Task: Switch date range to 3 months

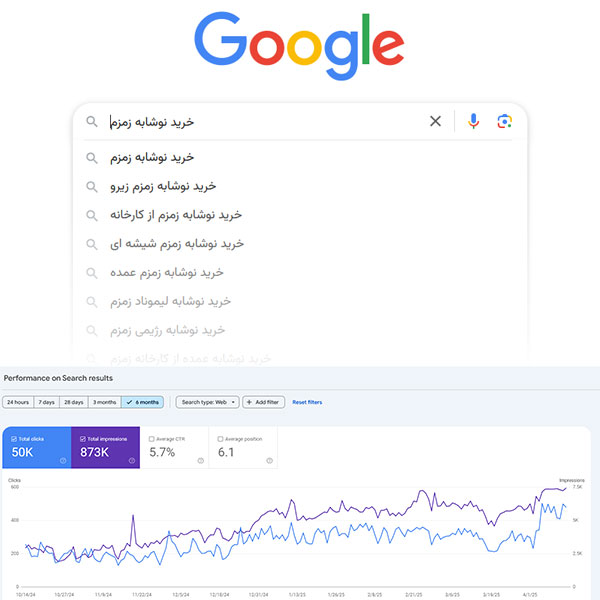Action: point(104,402)
